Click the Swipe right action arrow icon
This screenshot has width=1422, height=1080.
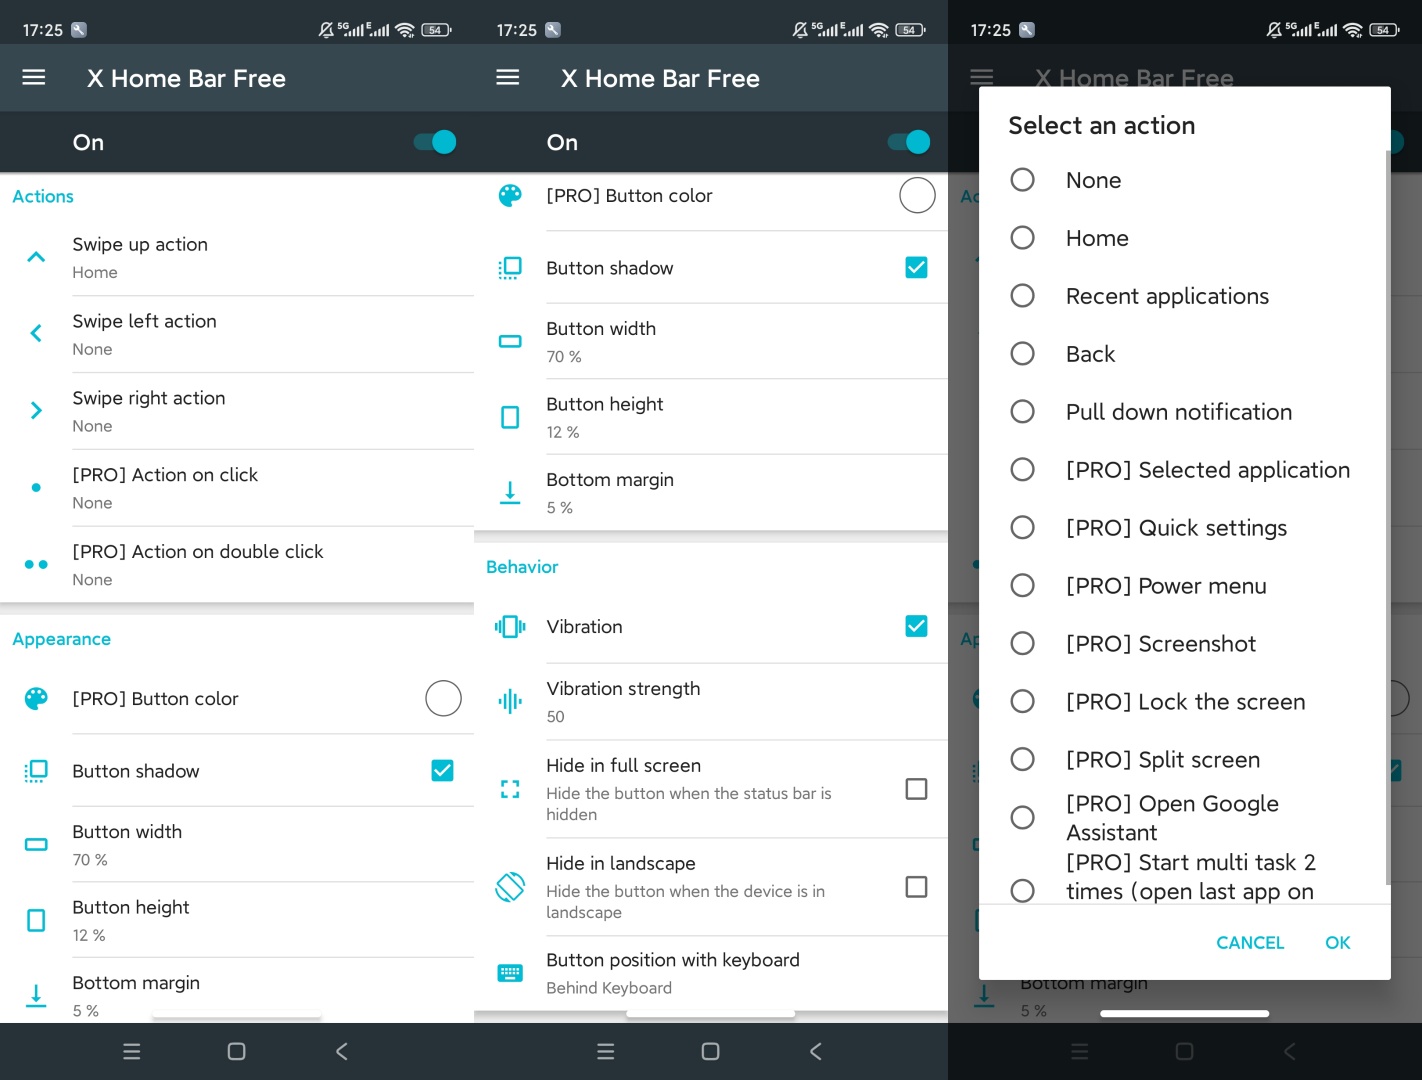(36, 410)
